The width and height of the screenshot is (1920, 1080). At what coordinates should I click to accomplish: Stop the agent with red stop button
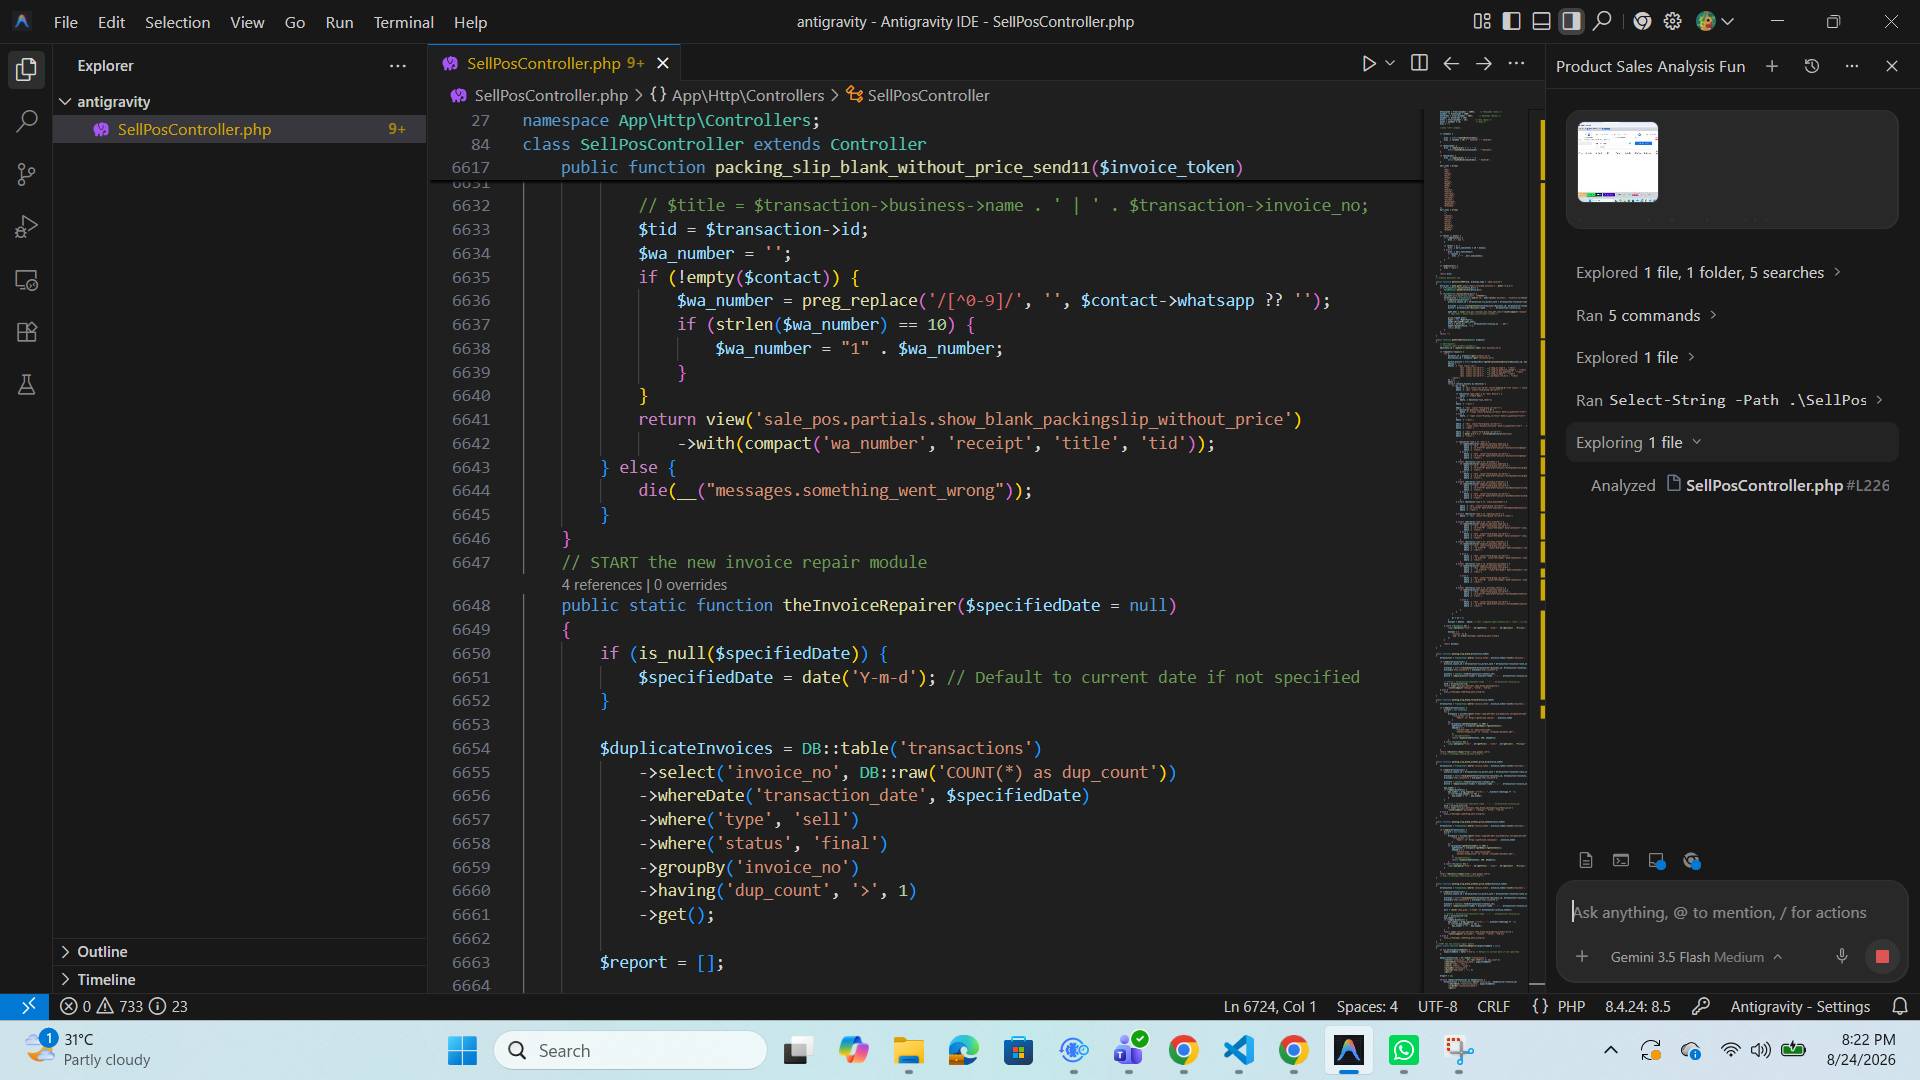1882,957
